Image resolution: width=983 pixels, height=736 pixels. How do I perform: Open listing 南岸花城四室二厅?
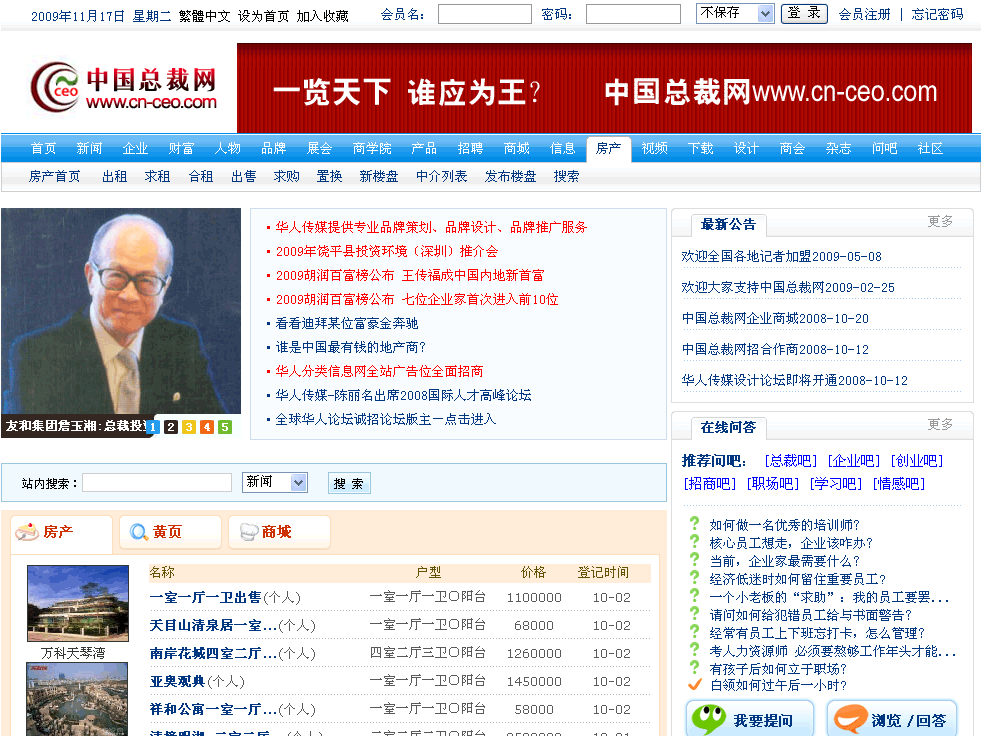213,653
